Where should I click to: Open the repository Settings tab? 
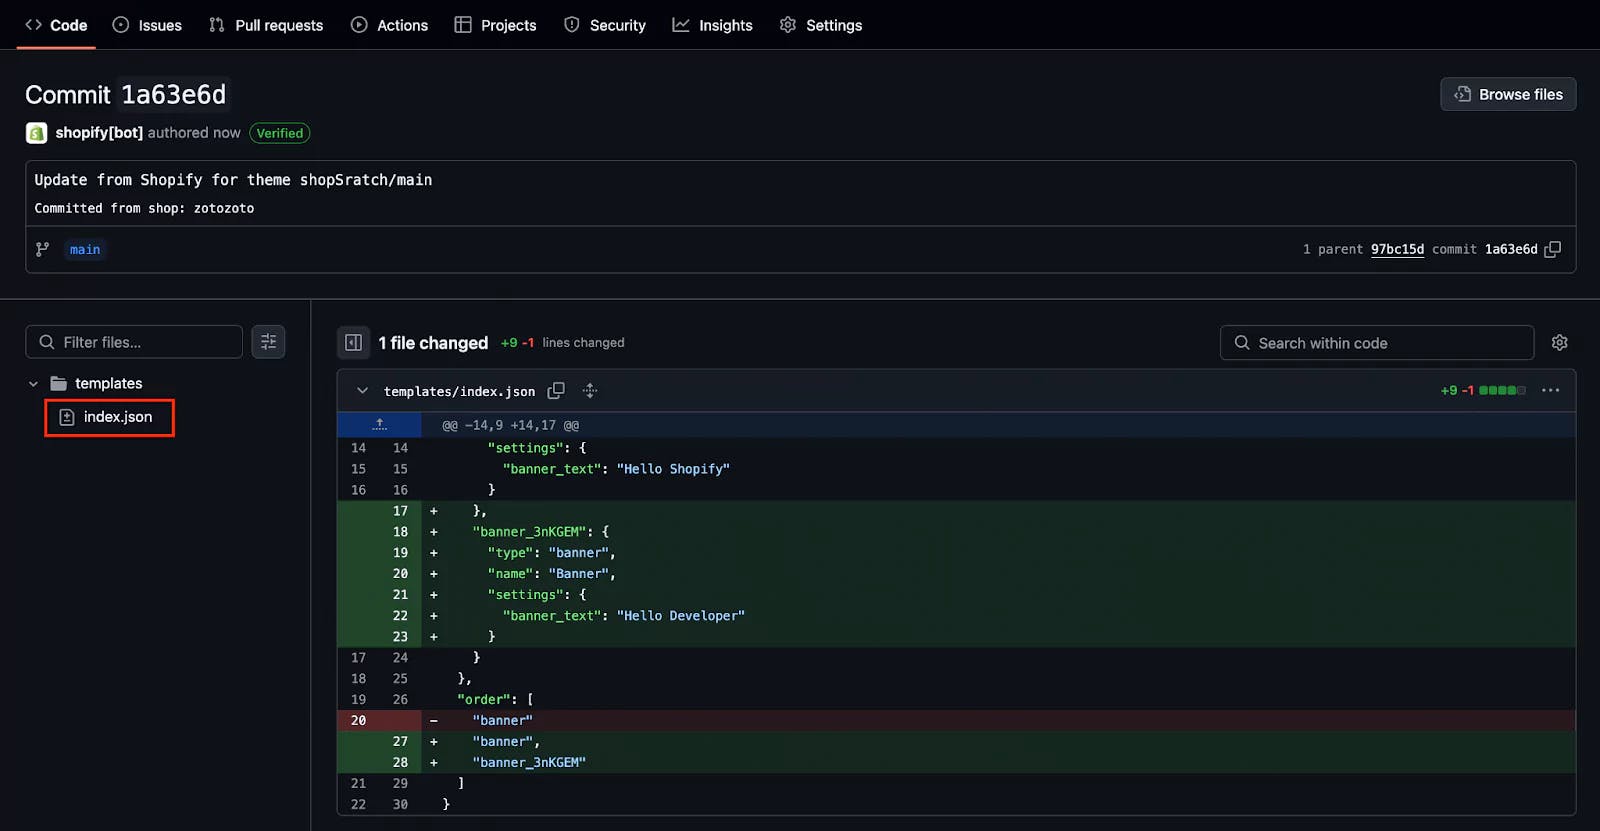(x=820, y=25)
